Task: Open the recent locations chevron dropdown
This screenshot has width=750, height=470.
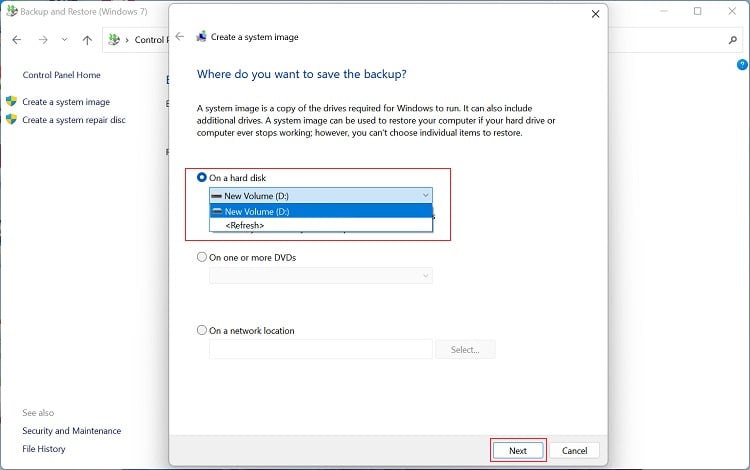Action: click(x=65, y=40)
